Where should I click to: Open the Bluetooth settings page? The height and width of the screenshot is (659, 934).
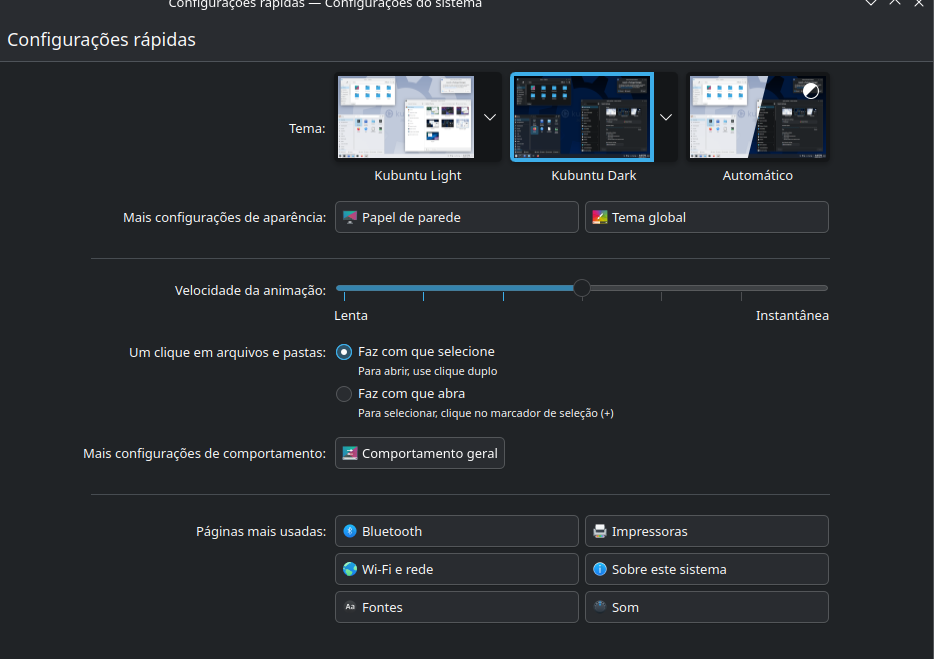456,531
